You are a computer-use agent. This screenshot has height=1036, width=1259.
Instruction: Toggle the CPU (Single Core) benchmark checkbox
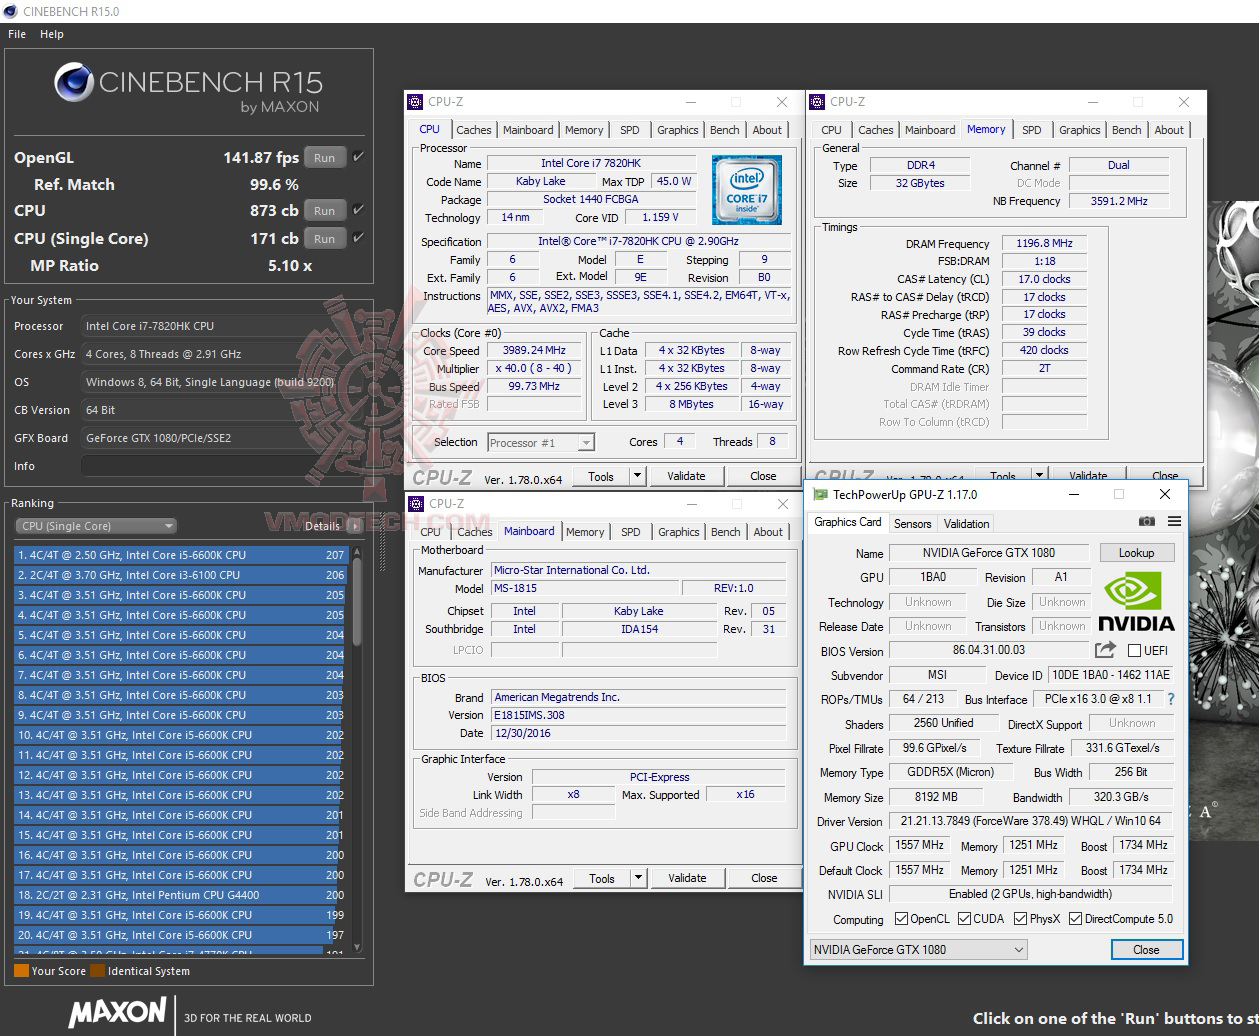pos(358,238)
